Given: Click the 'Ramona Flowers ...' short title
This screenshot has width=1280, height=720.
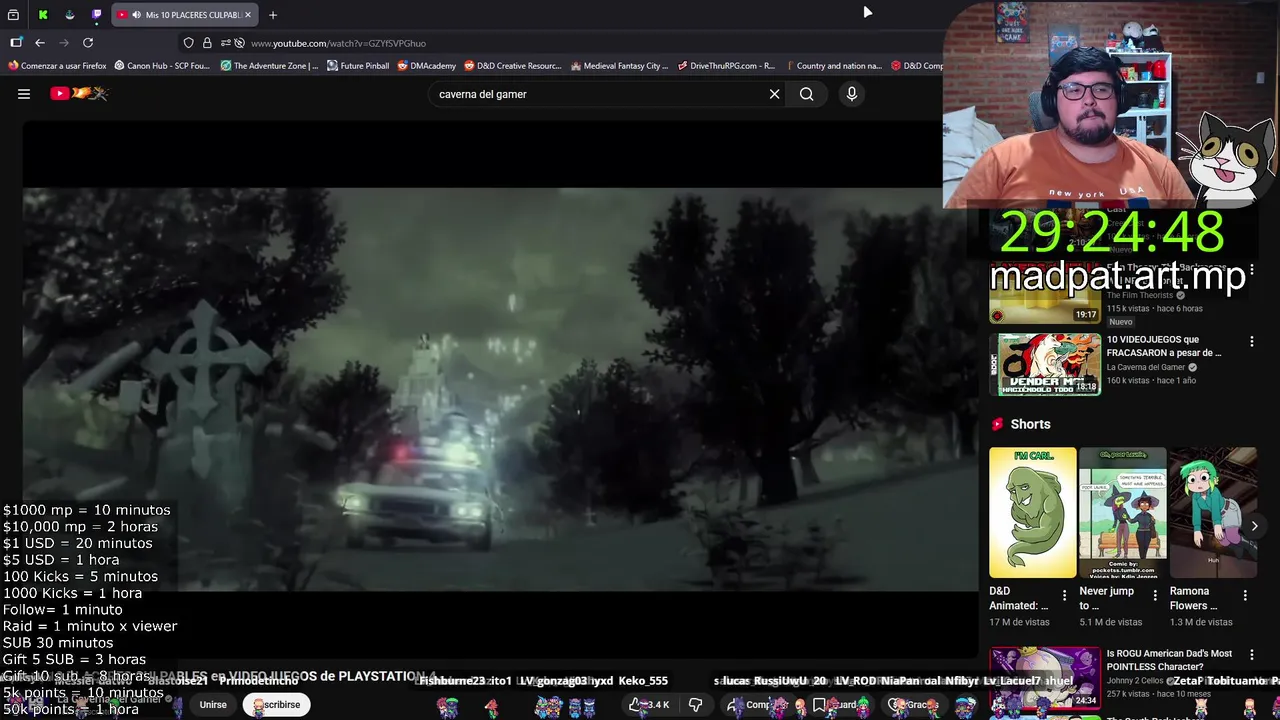Looking at the screenshot, I should tap(1193, 598).
